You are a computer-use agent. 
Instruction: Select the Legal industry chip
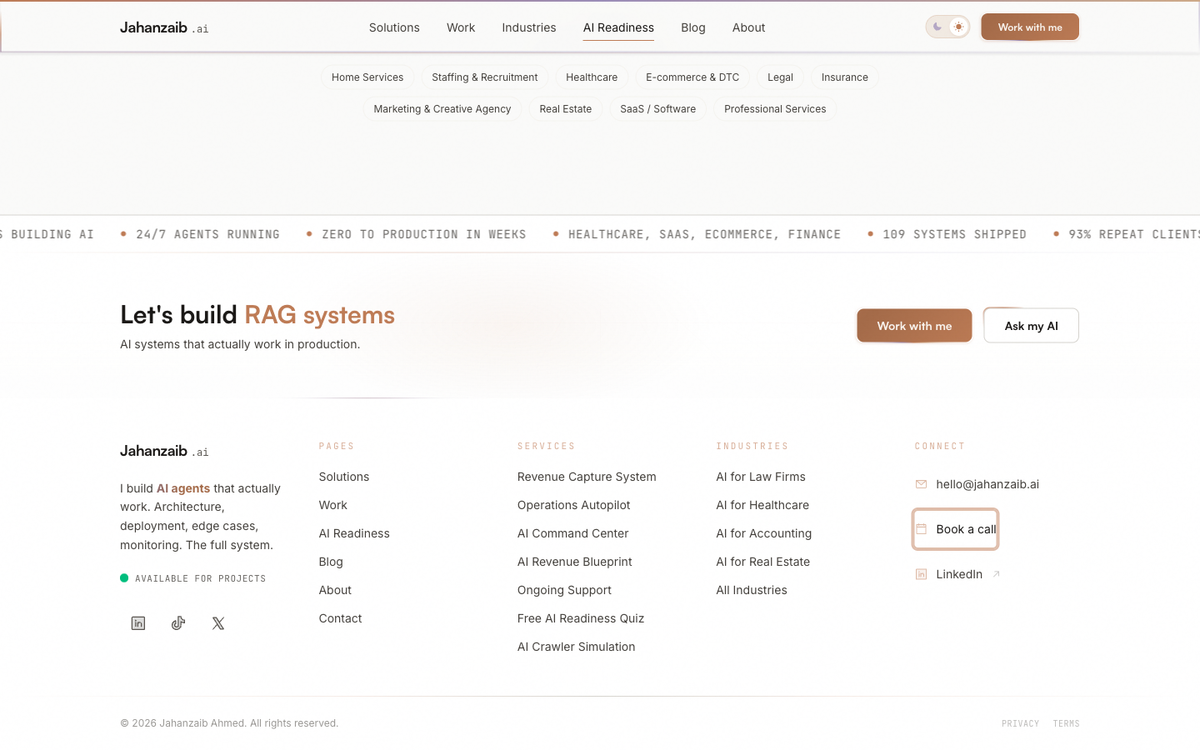780,77
